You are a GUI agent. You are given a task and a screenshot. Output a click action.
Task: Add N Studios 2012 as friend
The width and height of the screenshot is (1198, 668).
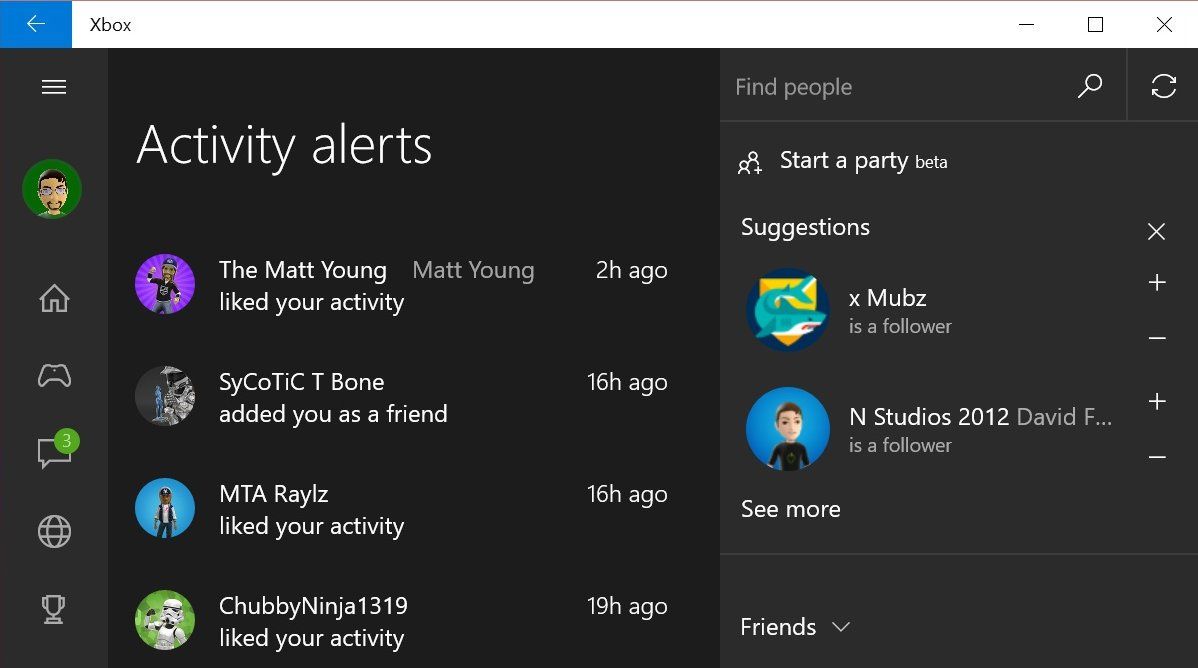coord(1156,402)
